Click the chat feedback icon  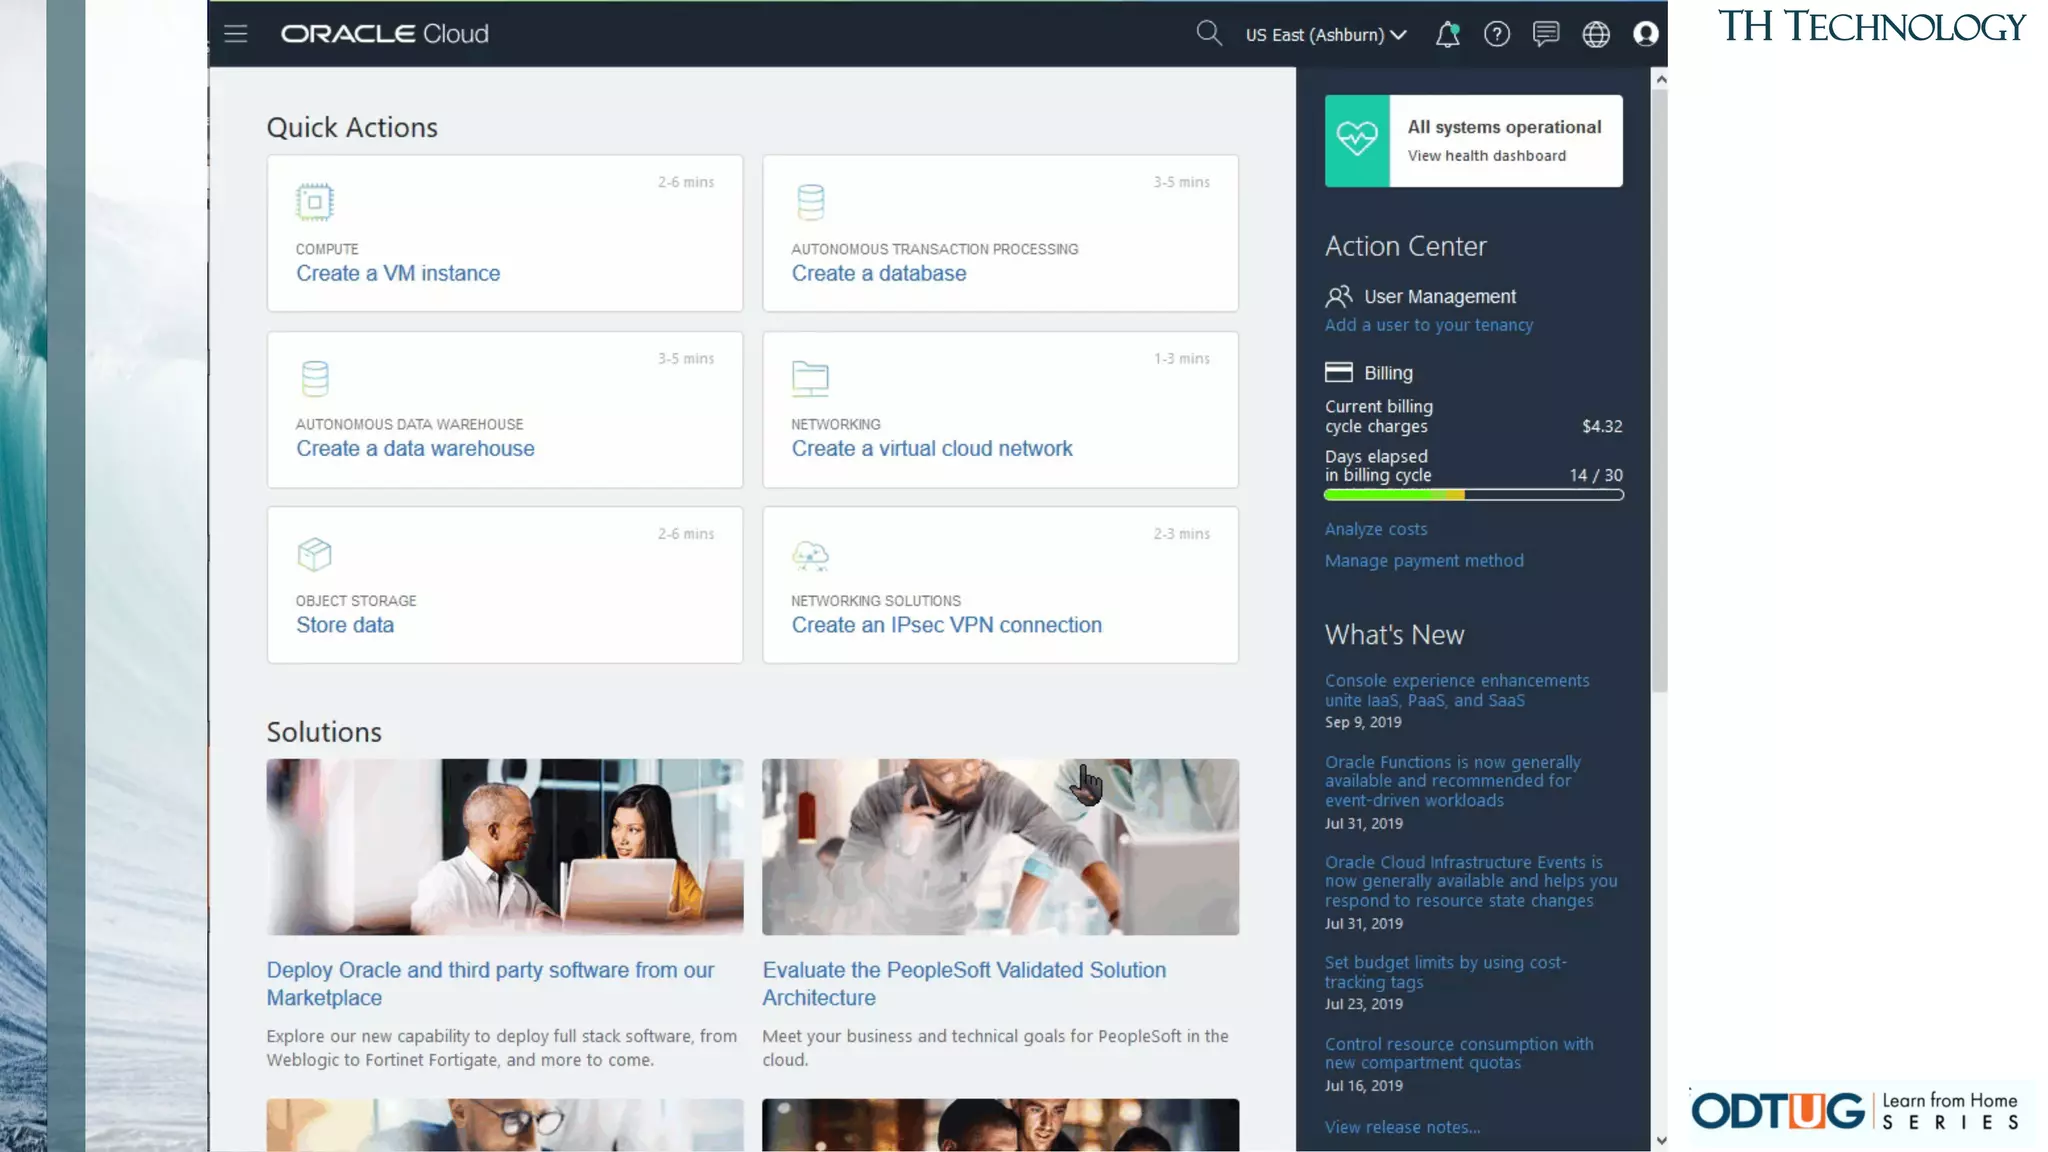1546,35
